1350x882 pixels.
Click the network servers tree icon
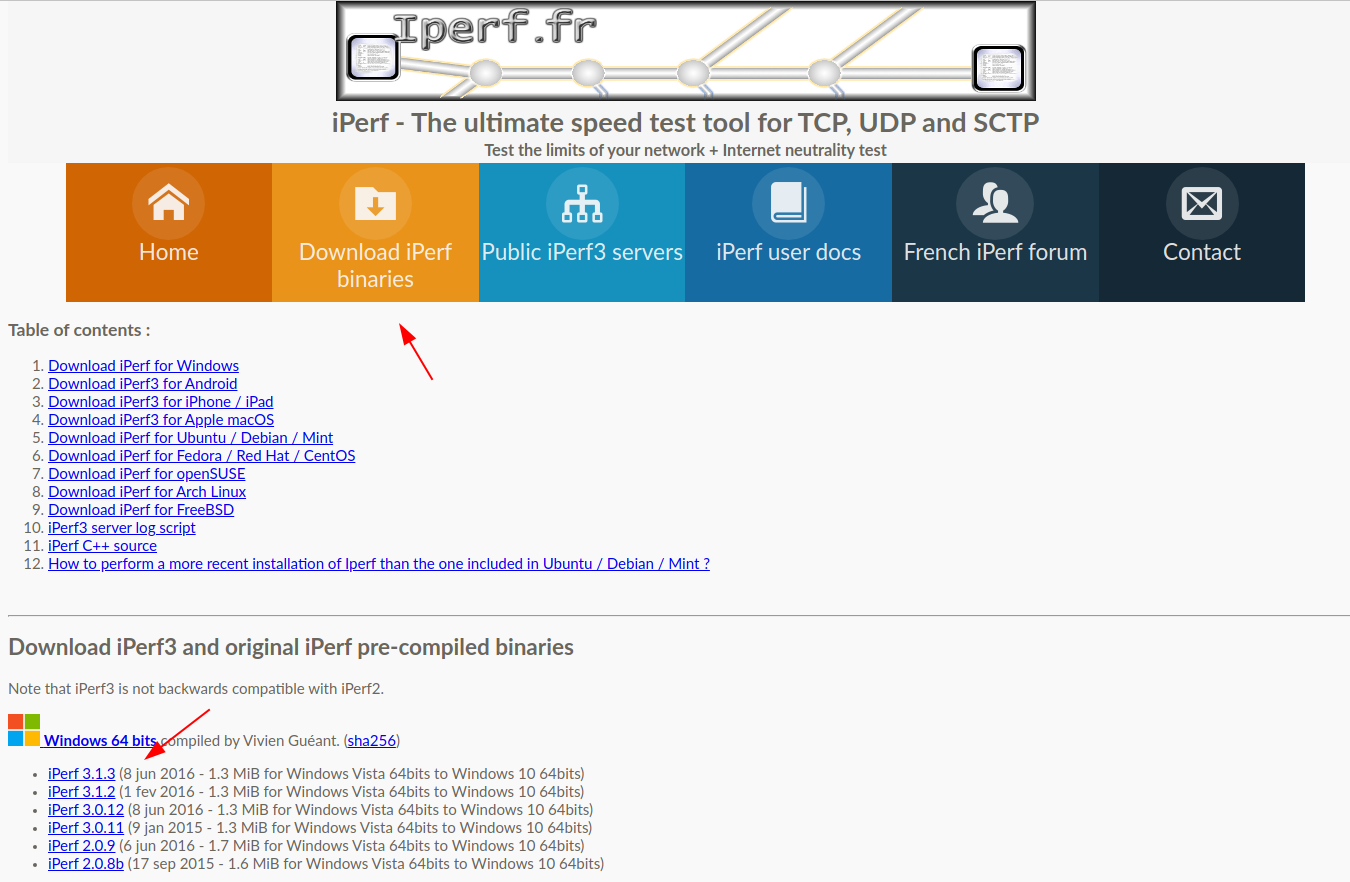(582, 204)
